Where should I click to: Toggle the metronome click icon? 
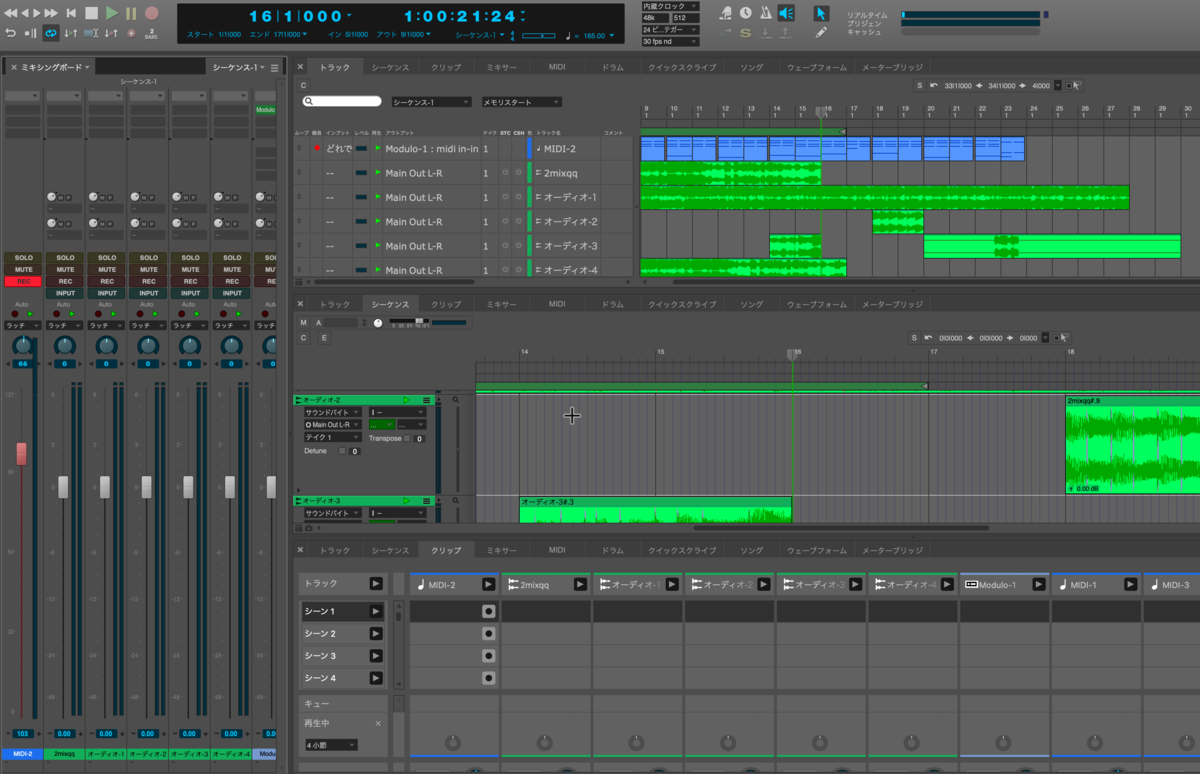765,13
